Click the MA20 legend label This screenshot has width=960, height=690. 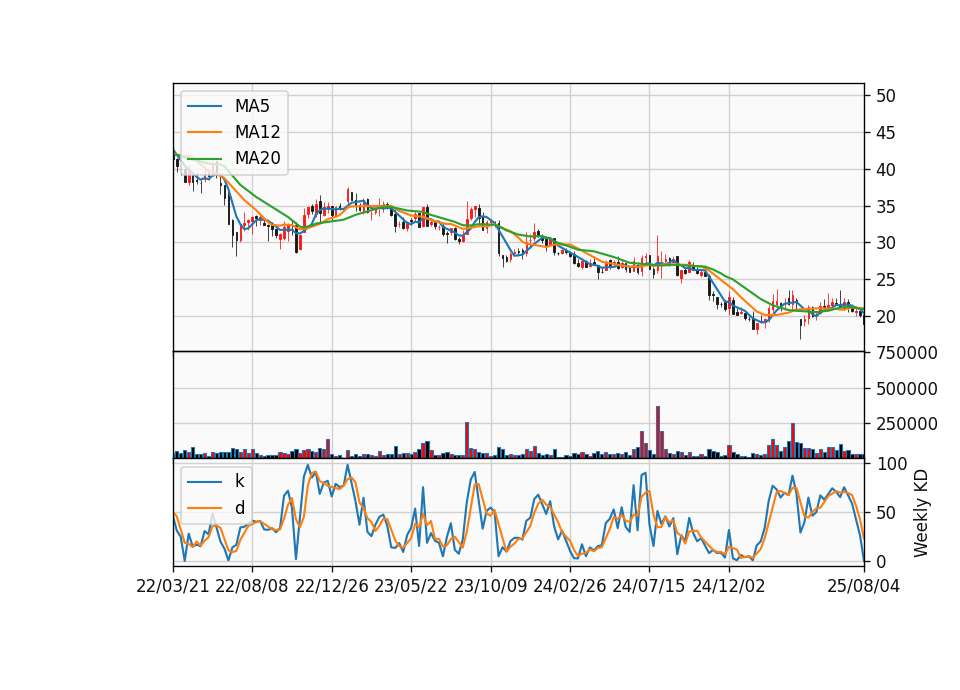click(x=257, y=158)
